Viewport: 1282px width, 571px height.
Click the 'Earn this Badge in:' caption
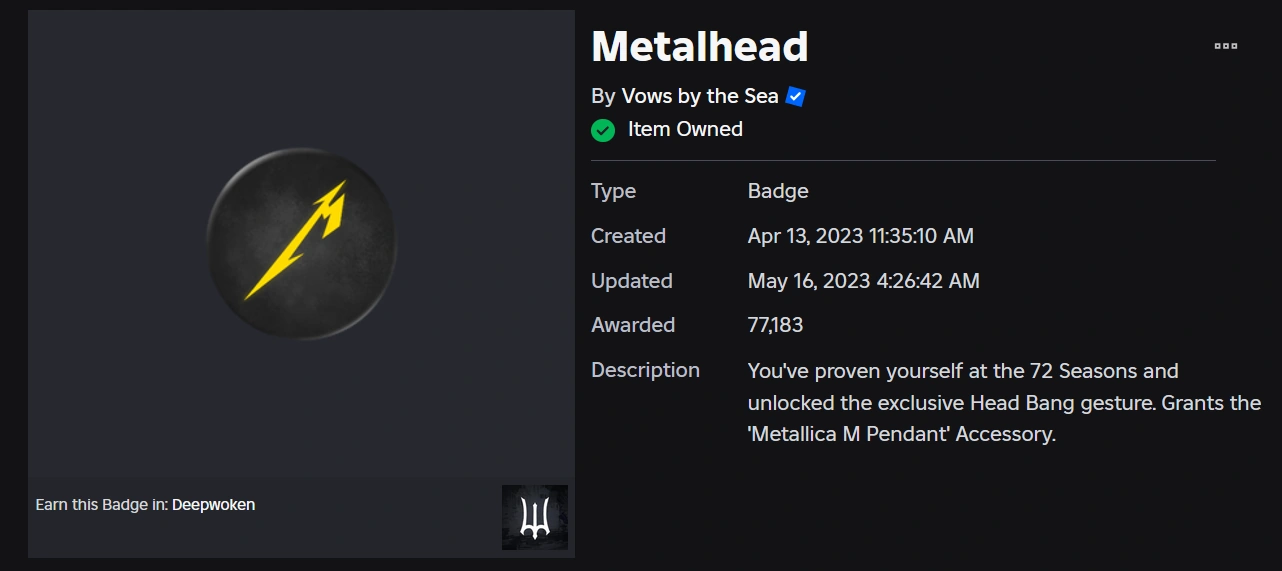[101, 505]
